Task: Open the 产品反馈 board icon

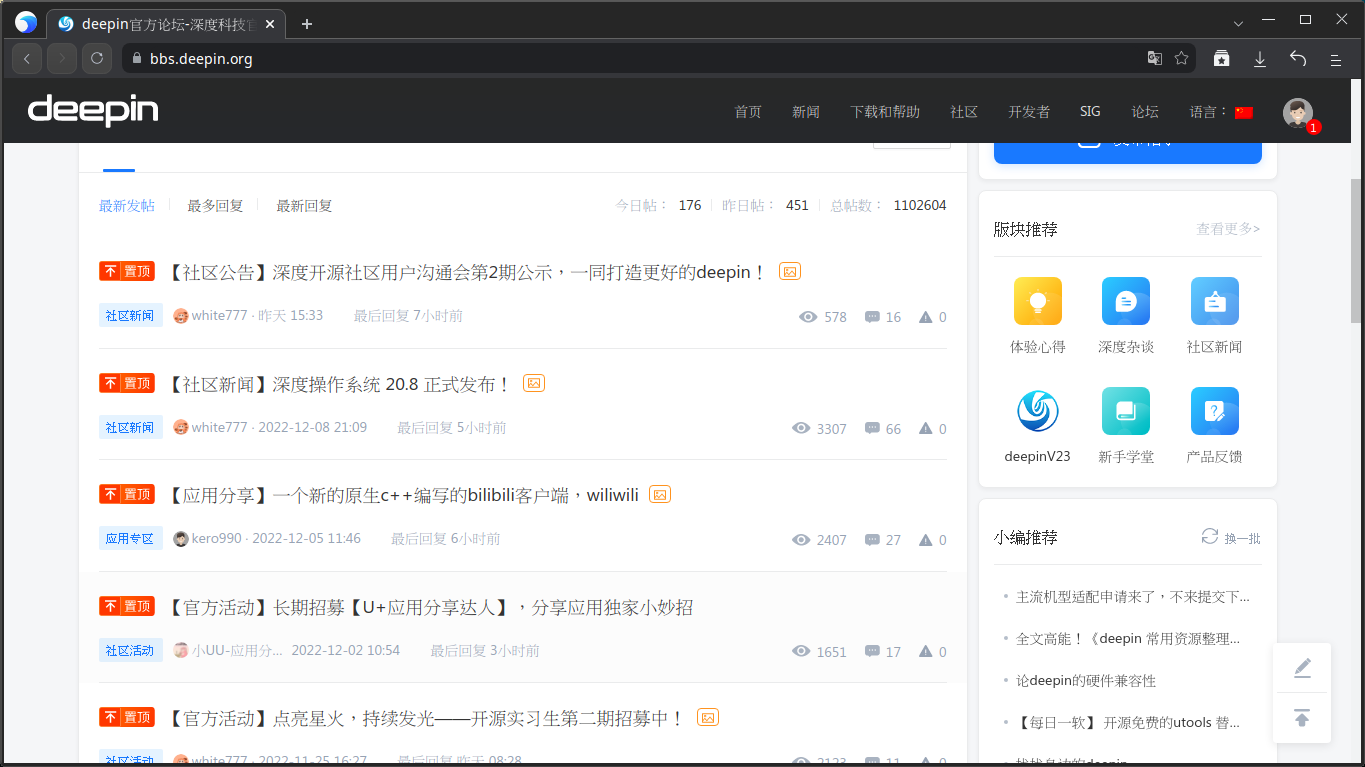Action: [x=1214, y=411]
